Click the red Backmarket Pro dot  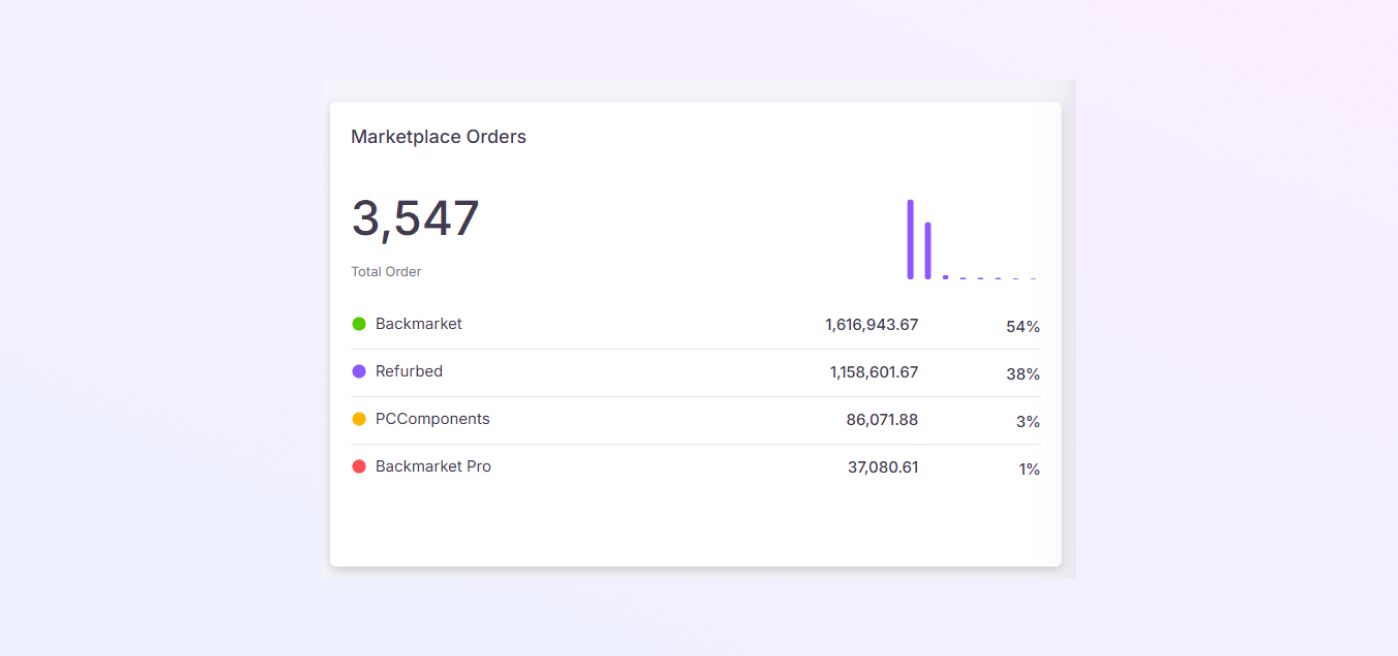coord(359,466)
